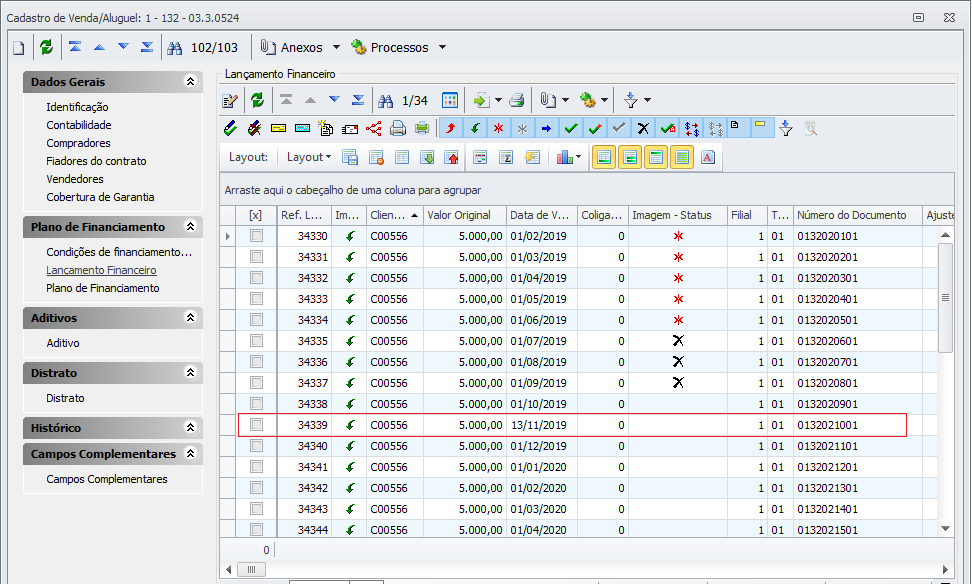Open Condições de financiamento link
The width and height of the screenshot is (972, 584).
pyautogui.click(x=119, y=252)
